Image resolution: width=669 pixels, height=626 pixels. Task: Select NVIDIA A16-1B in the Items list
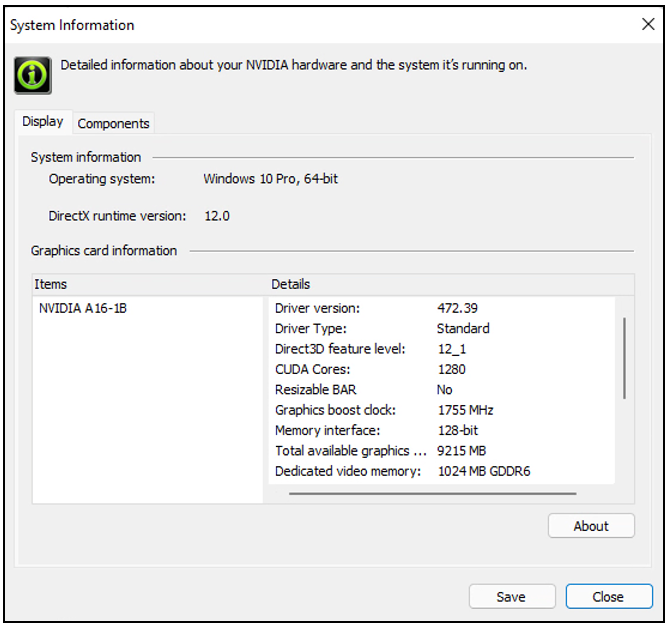tap(83, 308)
